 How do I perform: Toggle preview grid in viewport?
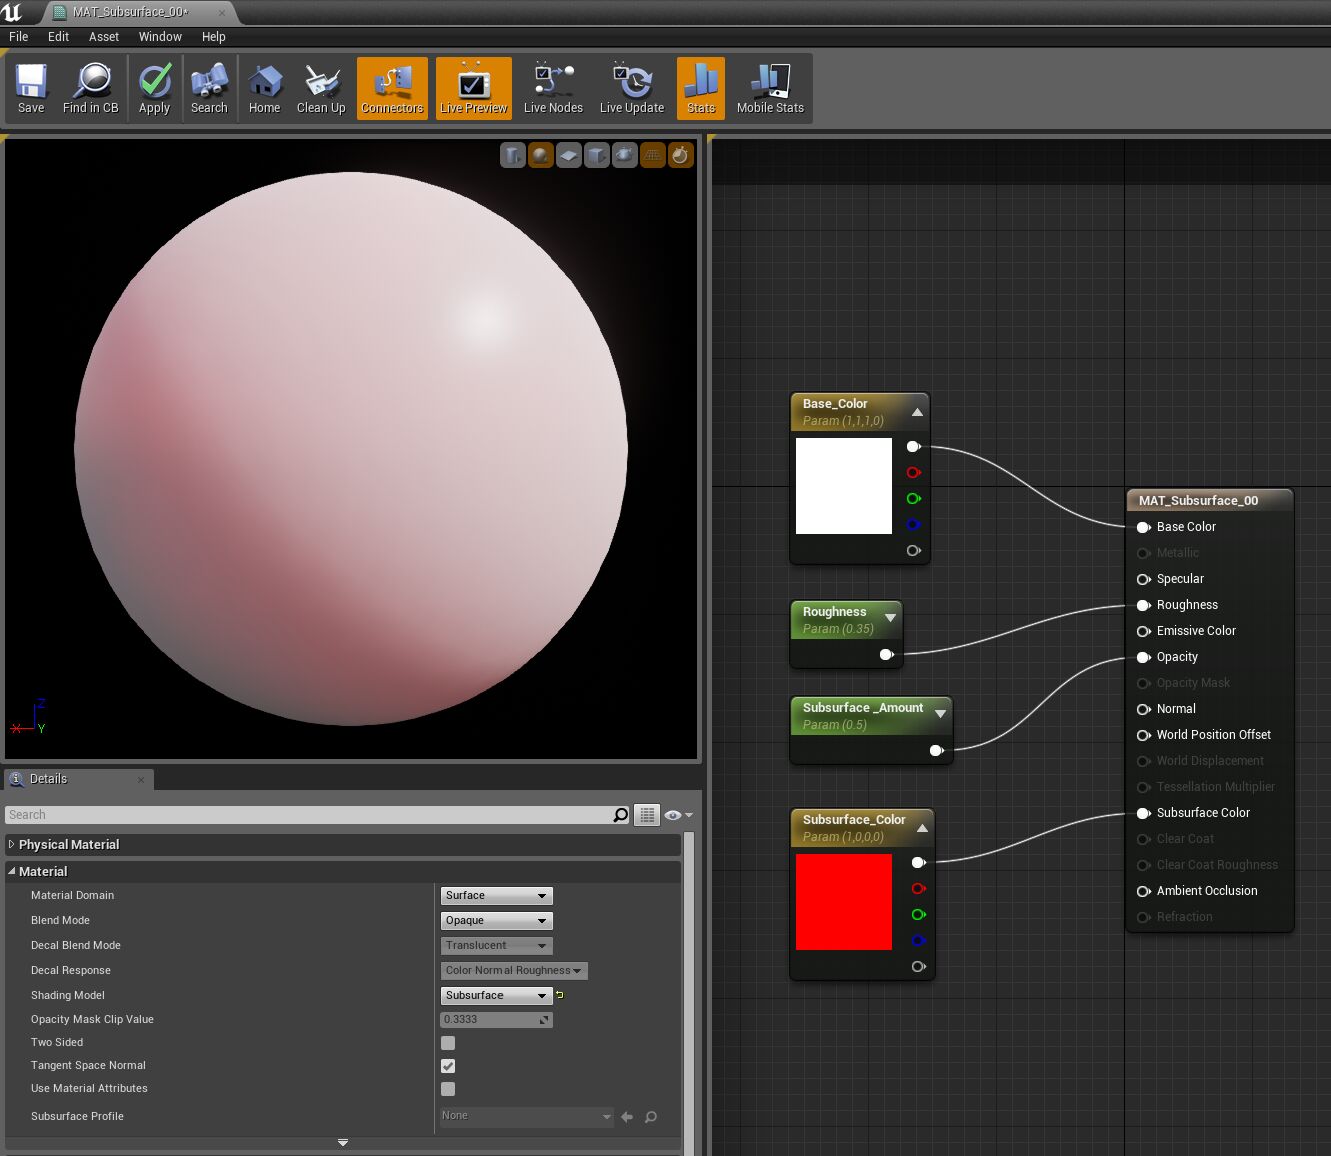(653, 155)
